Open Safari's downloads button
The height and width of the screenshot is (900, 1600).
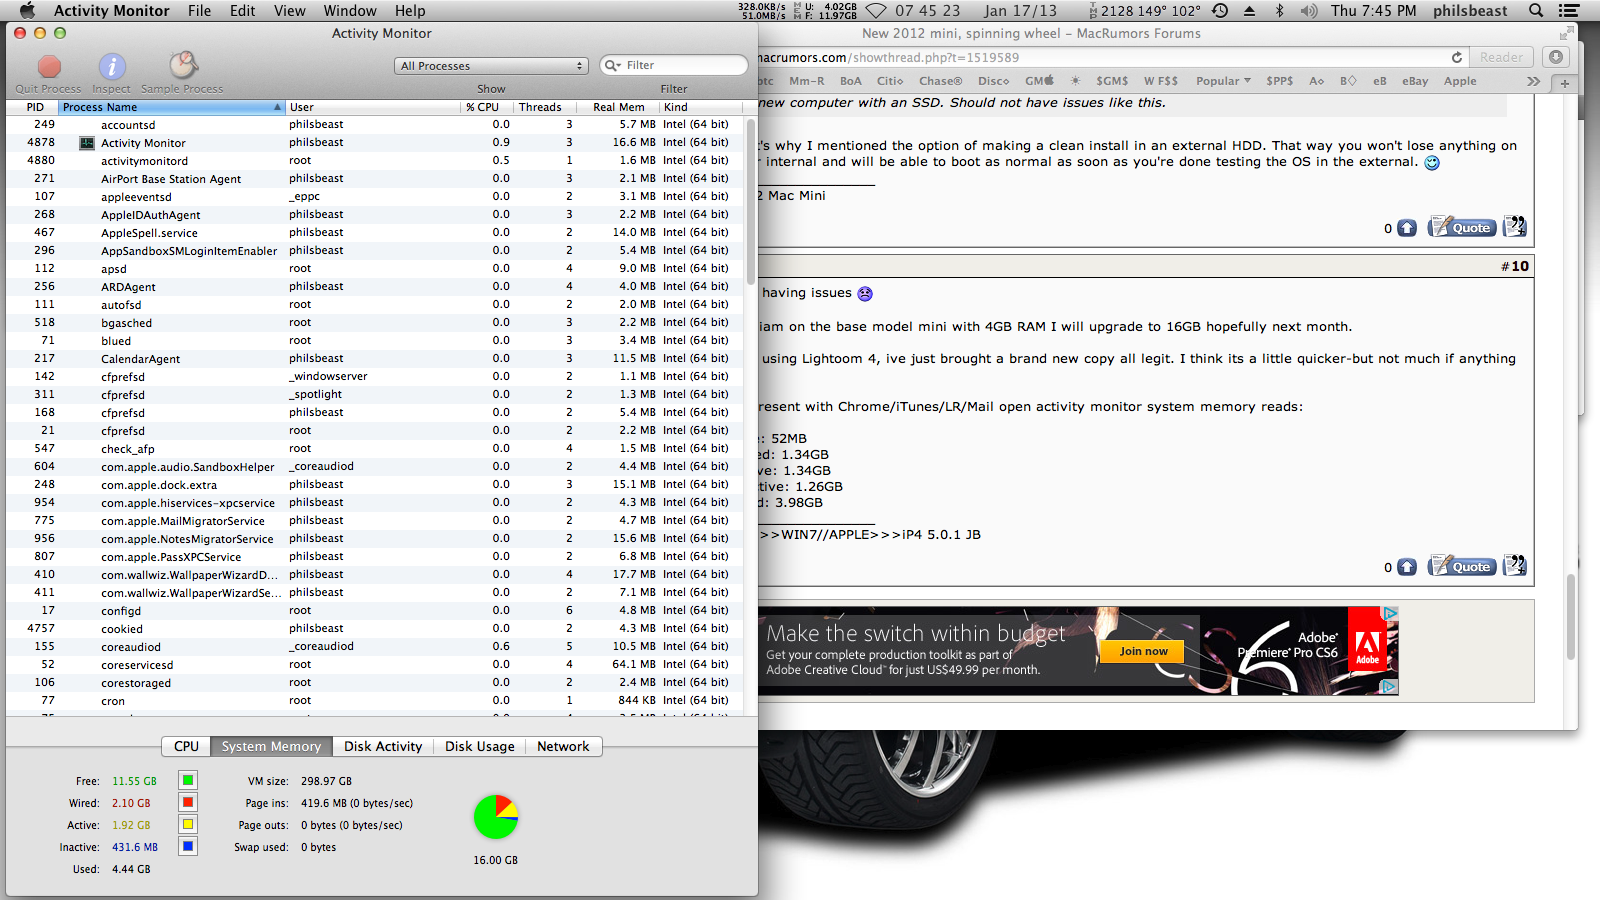pyautogui.click(x=1555, y=57)
